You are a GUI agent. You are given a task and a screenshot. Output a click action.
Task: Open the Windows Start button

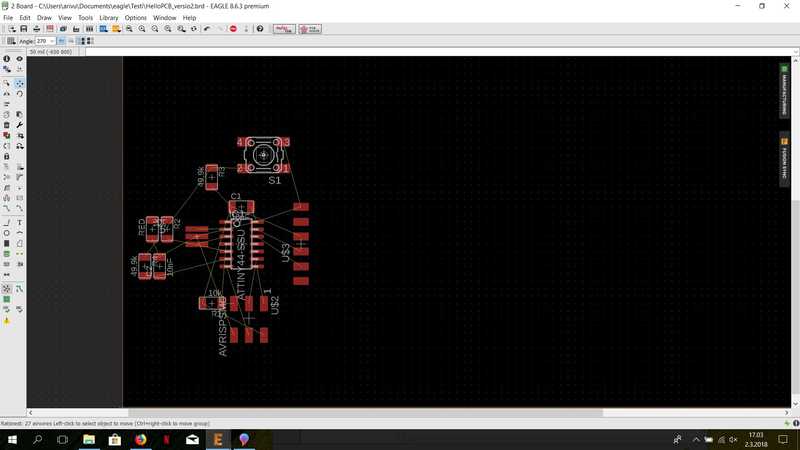tap(12, 439)
